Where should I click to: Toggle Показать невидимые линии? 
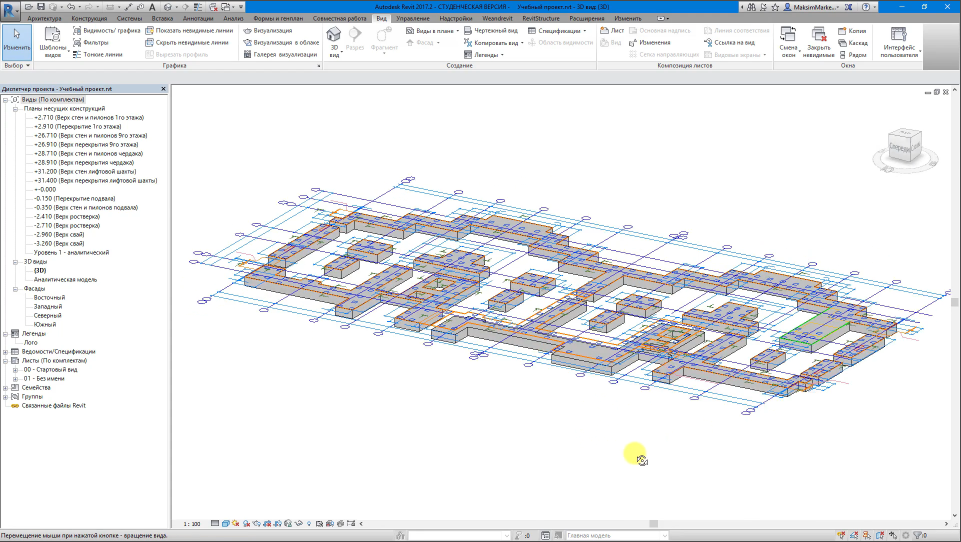click(188, 30)
